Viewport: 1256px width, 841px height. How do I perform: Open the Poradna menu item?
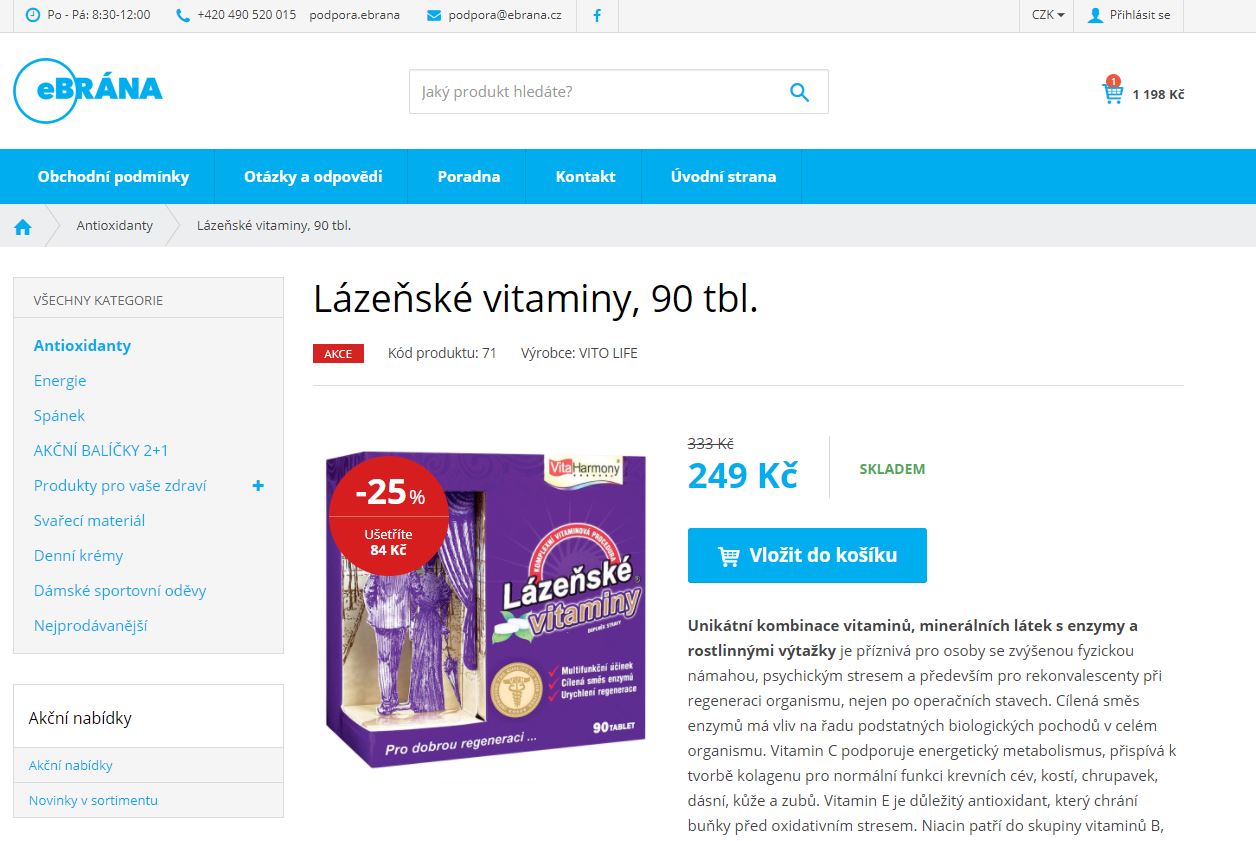click(469, 176)
